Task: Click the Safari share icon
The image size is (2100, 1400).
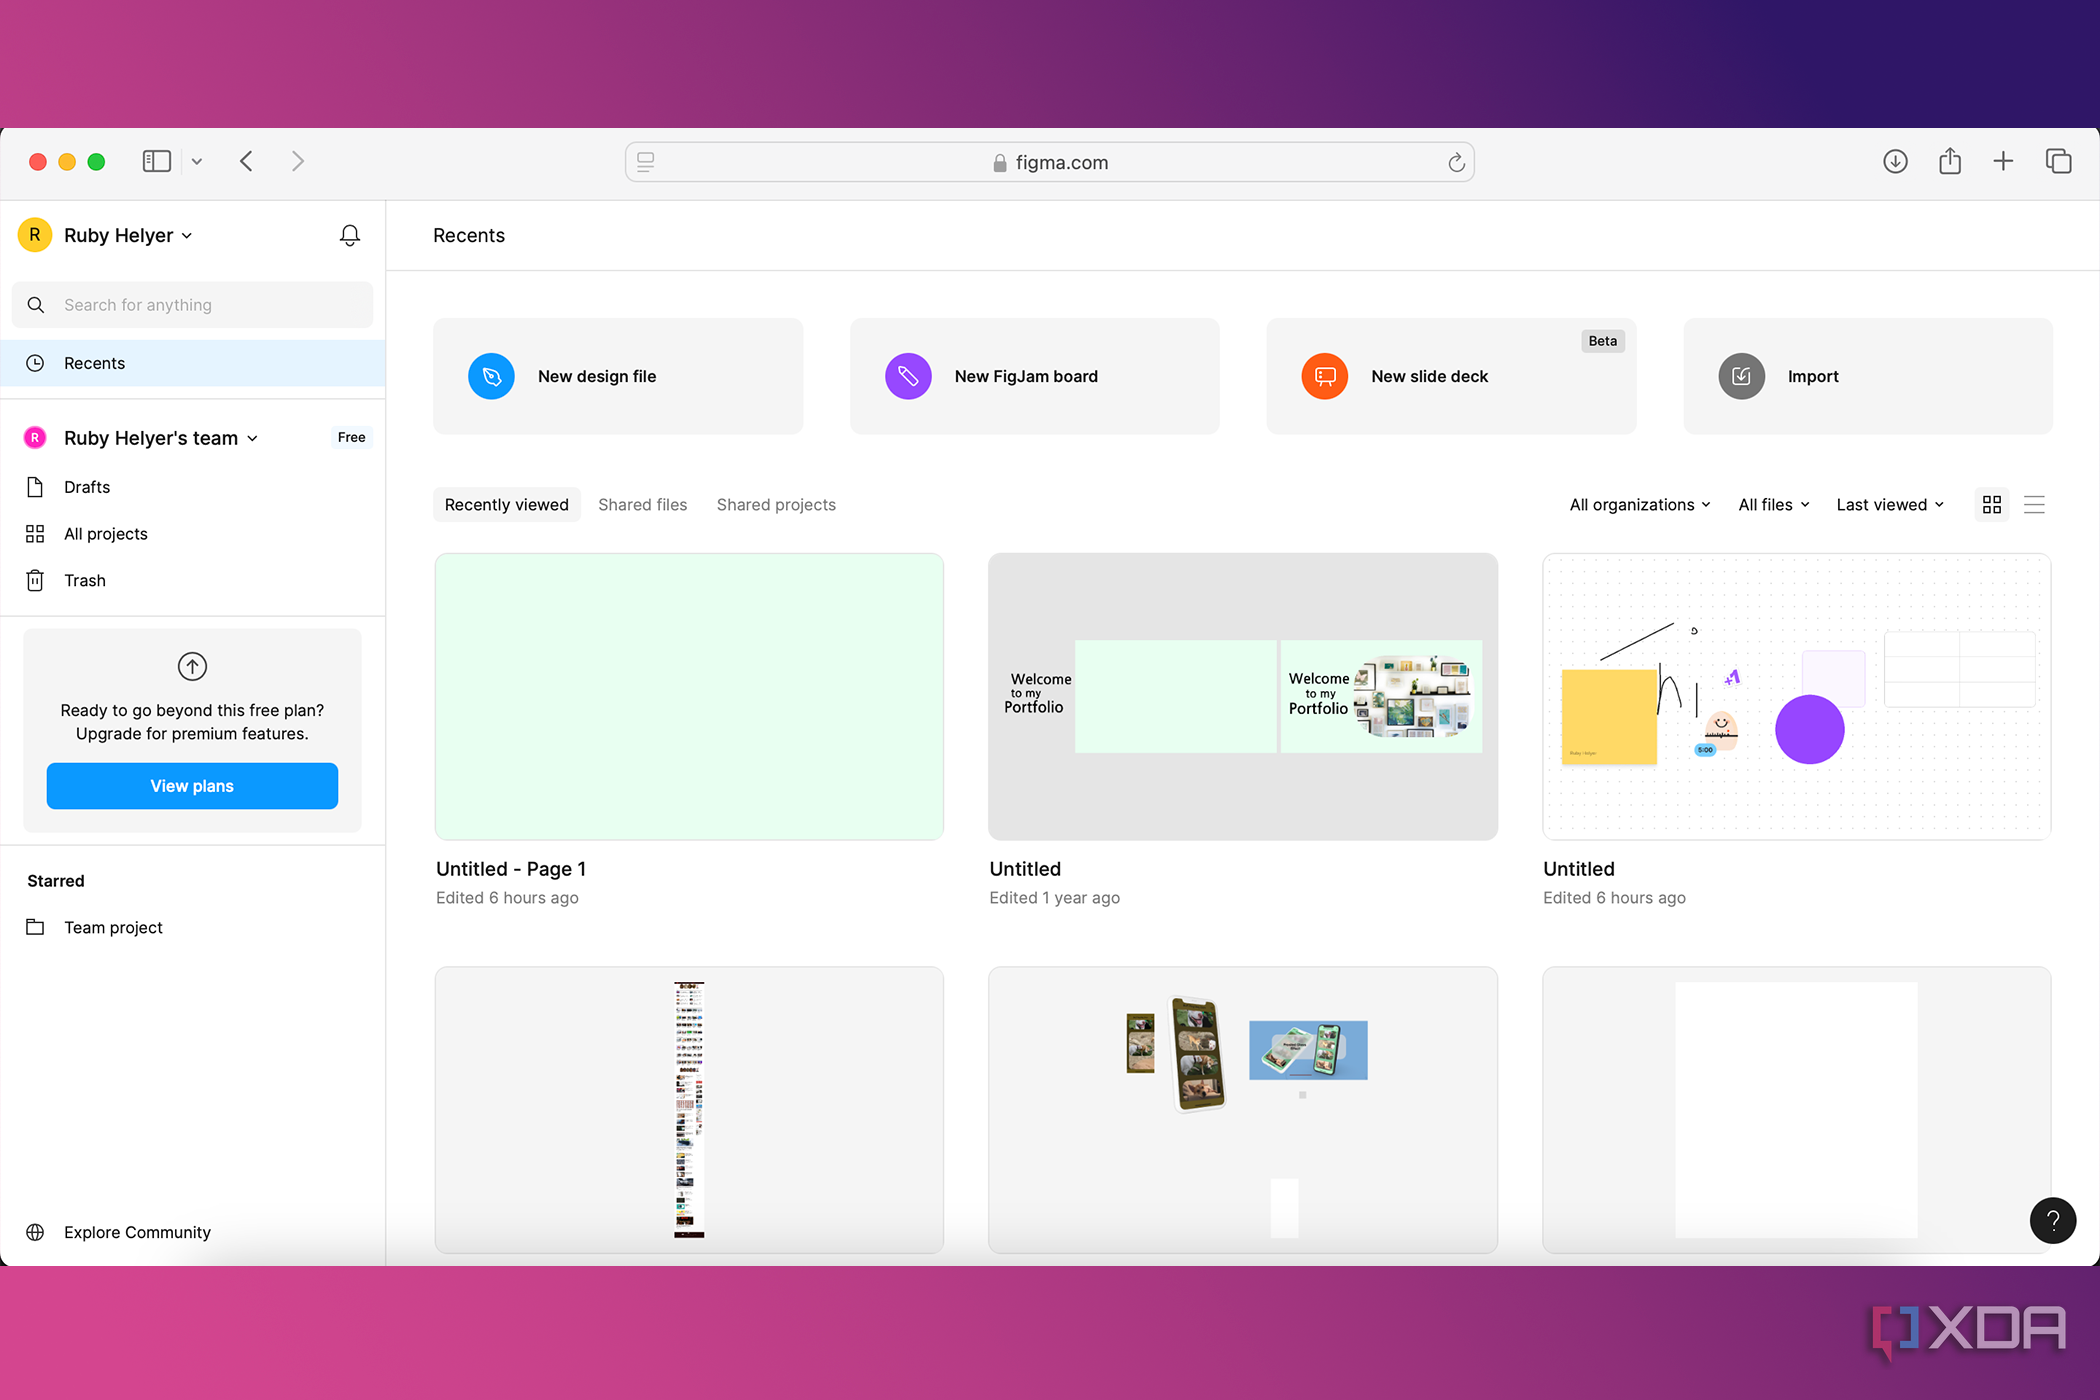Action: click(1949, 161)
